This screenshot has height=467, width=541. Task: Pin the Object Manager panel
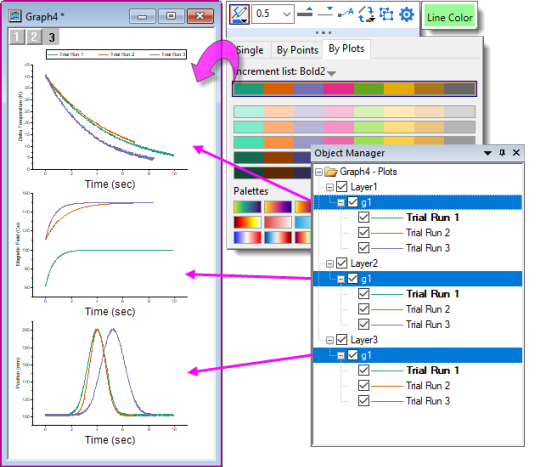(502, 153)
